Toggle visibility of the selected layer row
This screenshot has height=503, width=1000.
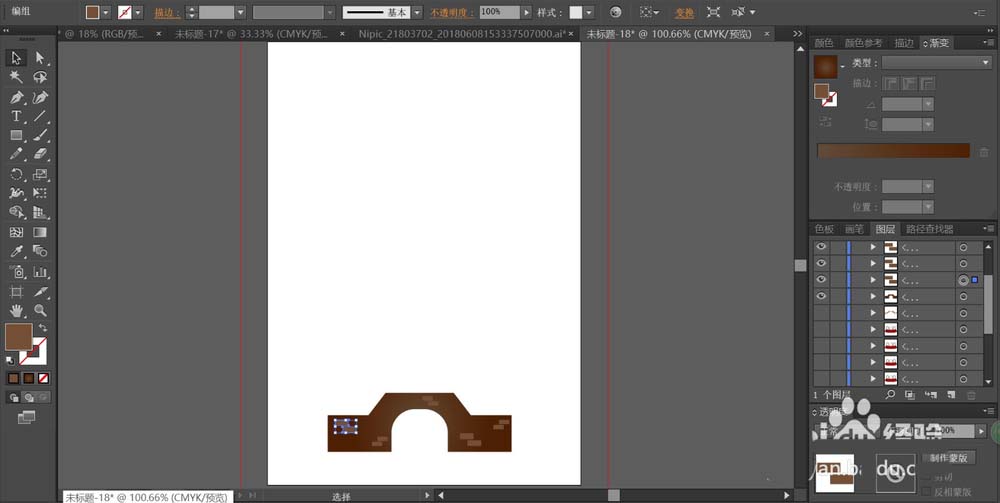821,280
